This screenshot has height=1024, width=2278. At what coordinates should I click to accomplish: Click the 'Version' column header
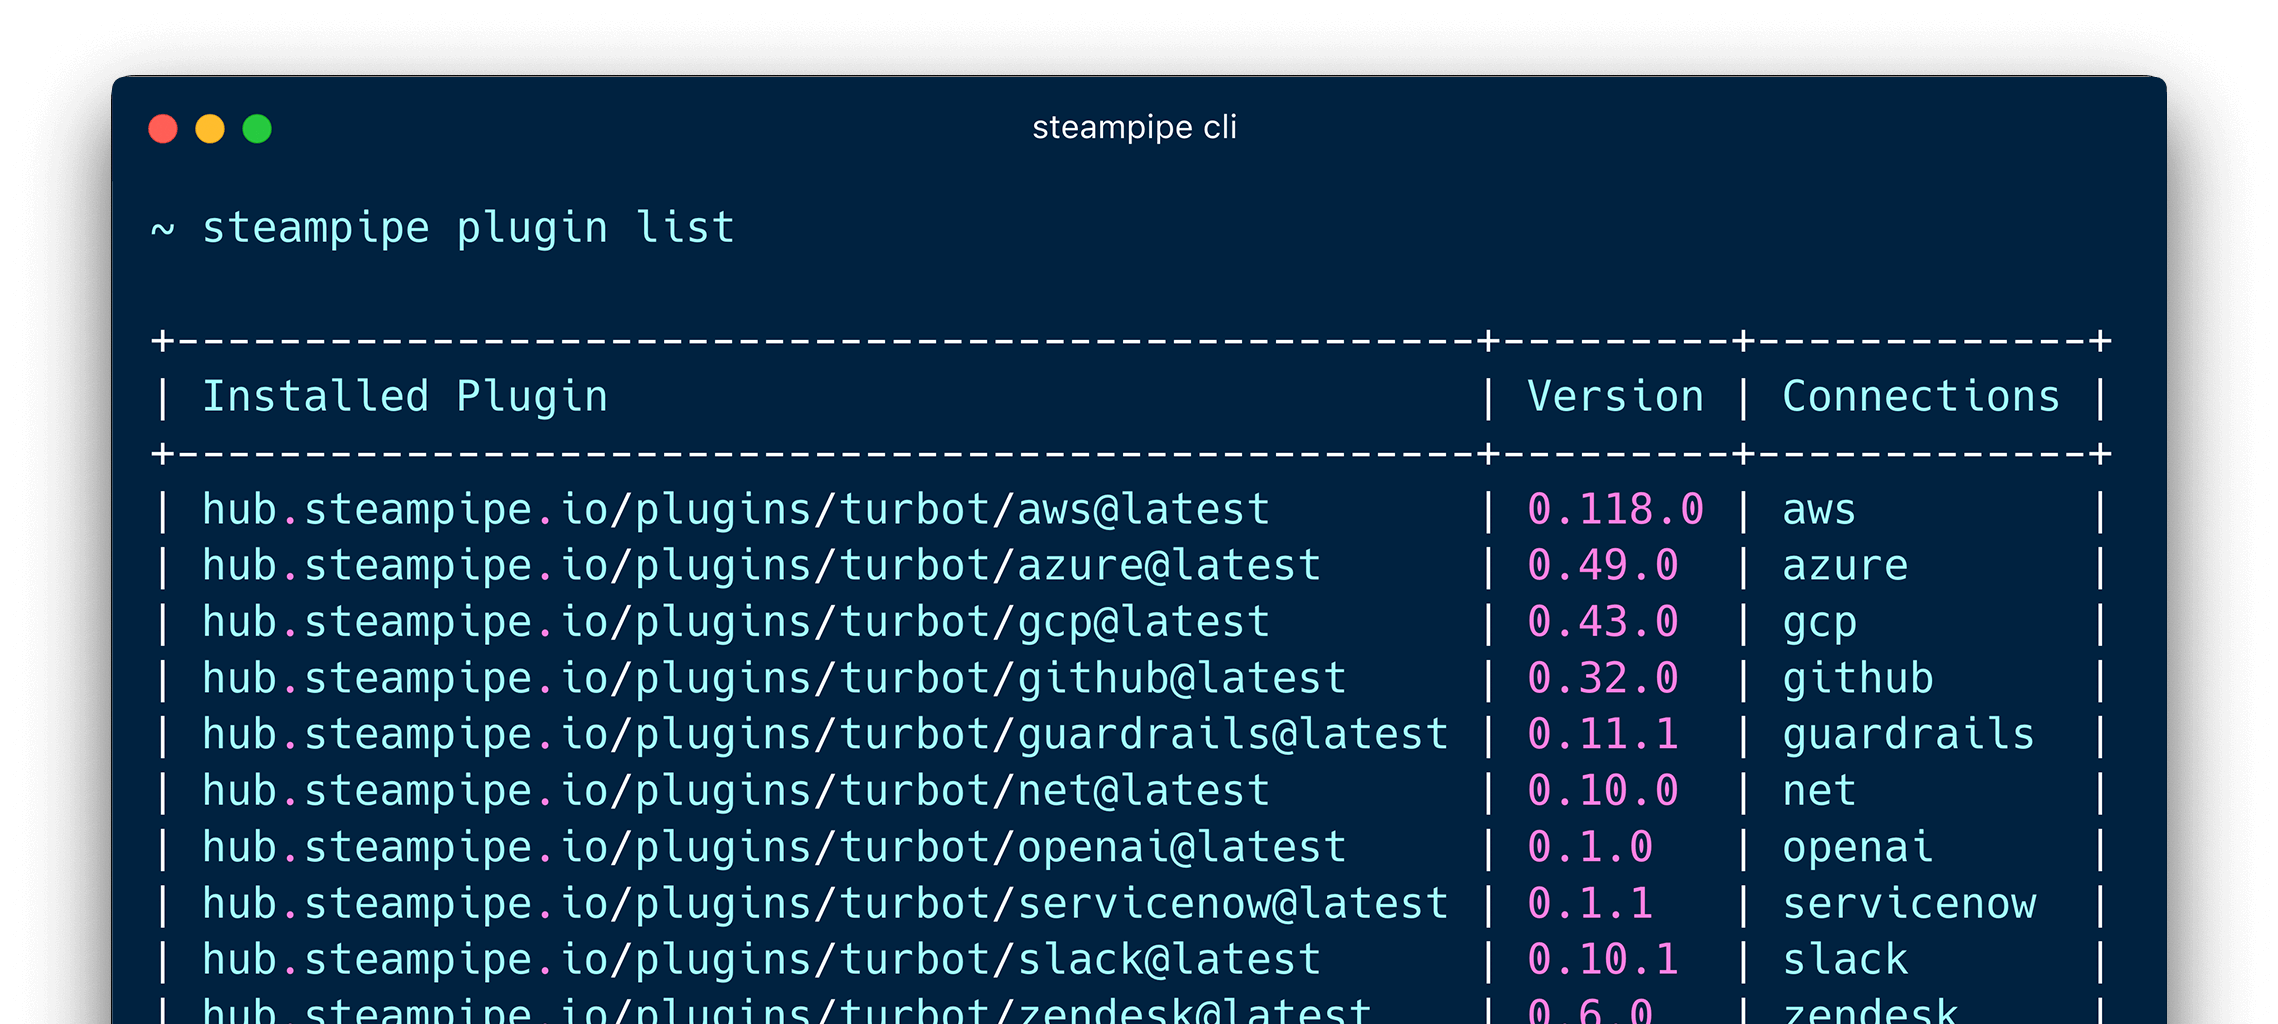1615,397
